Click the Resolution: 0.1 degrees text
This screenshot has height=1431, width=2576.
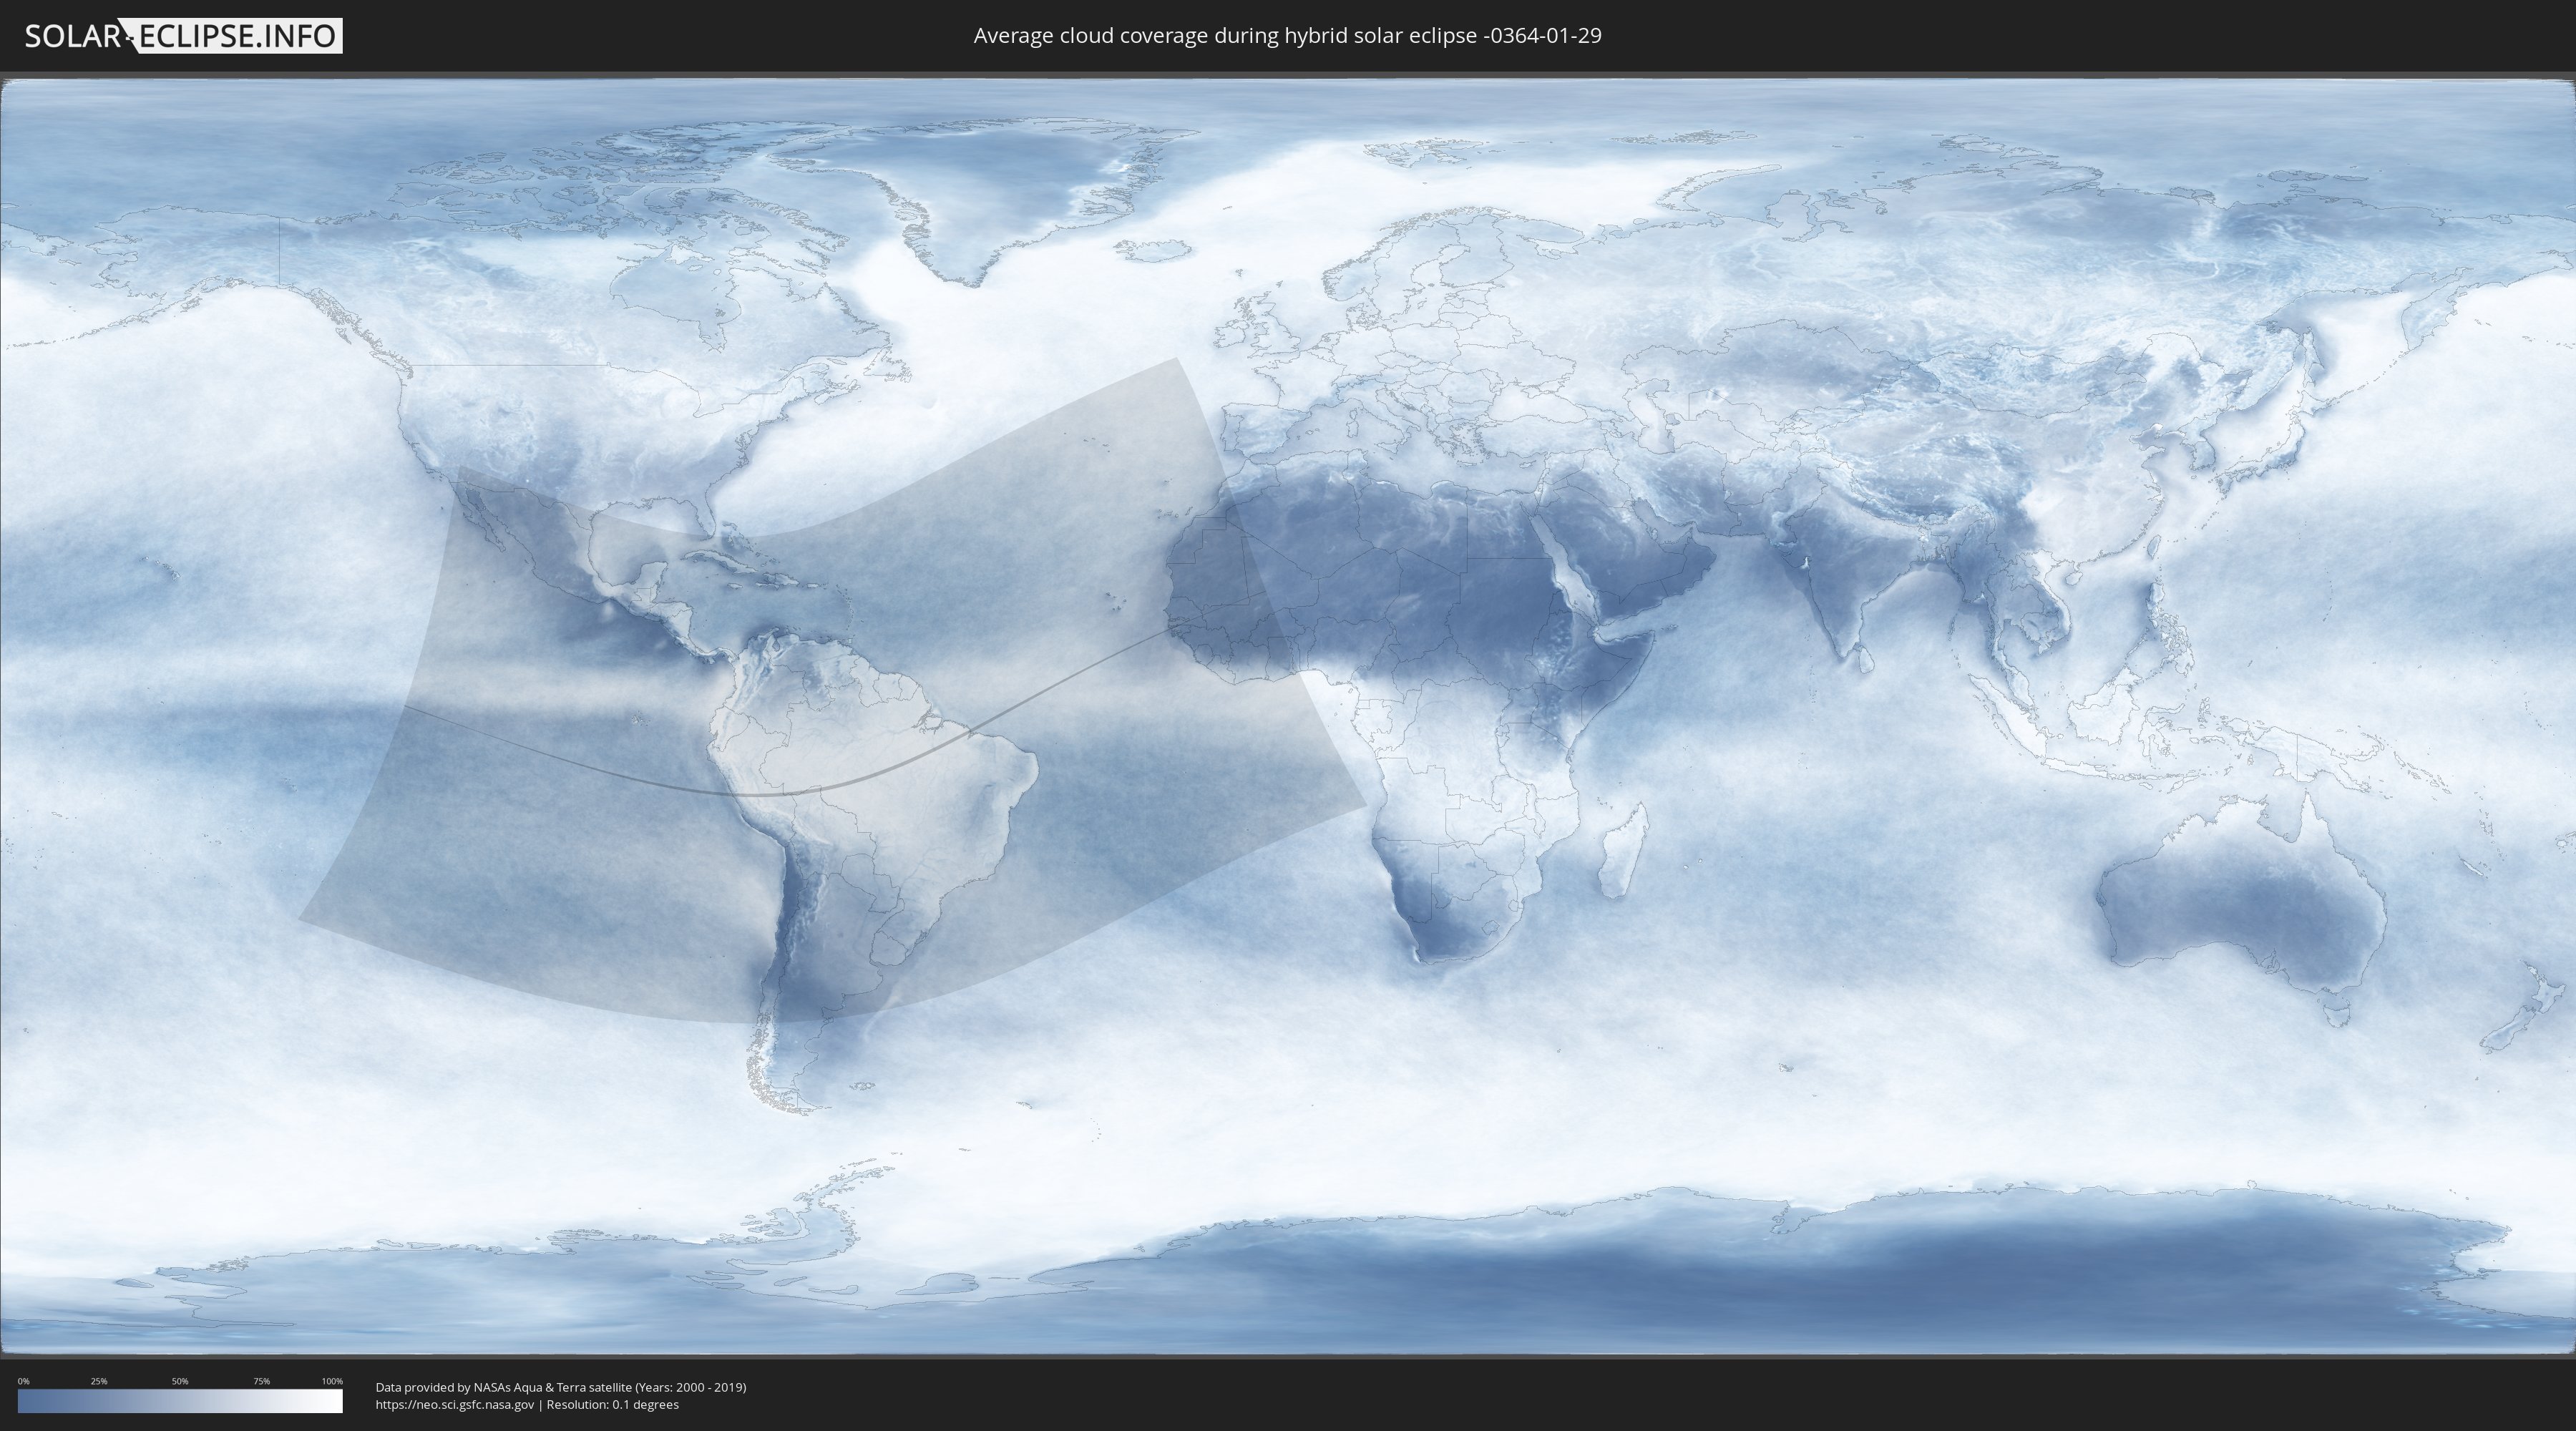click(613, 1404)
